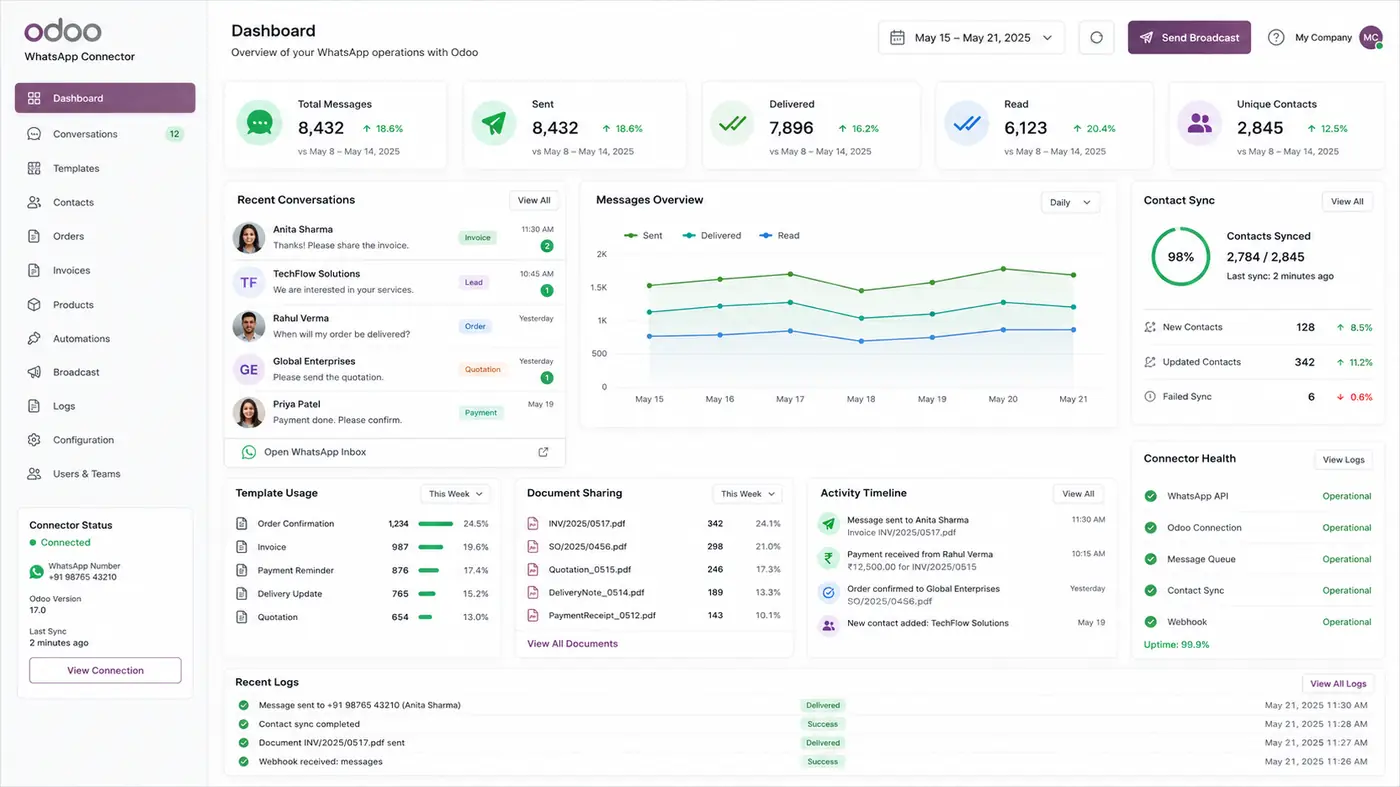Image resolution: width=1400 pixels, height=787 pixels.
Task: Go to Templates in sidebar
Action: coord(105,168)
